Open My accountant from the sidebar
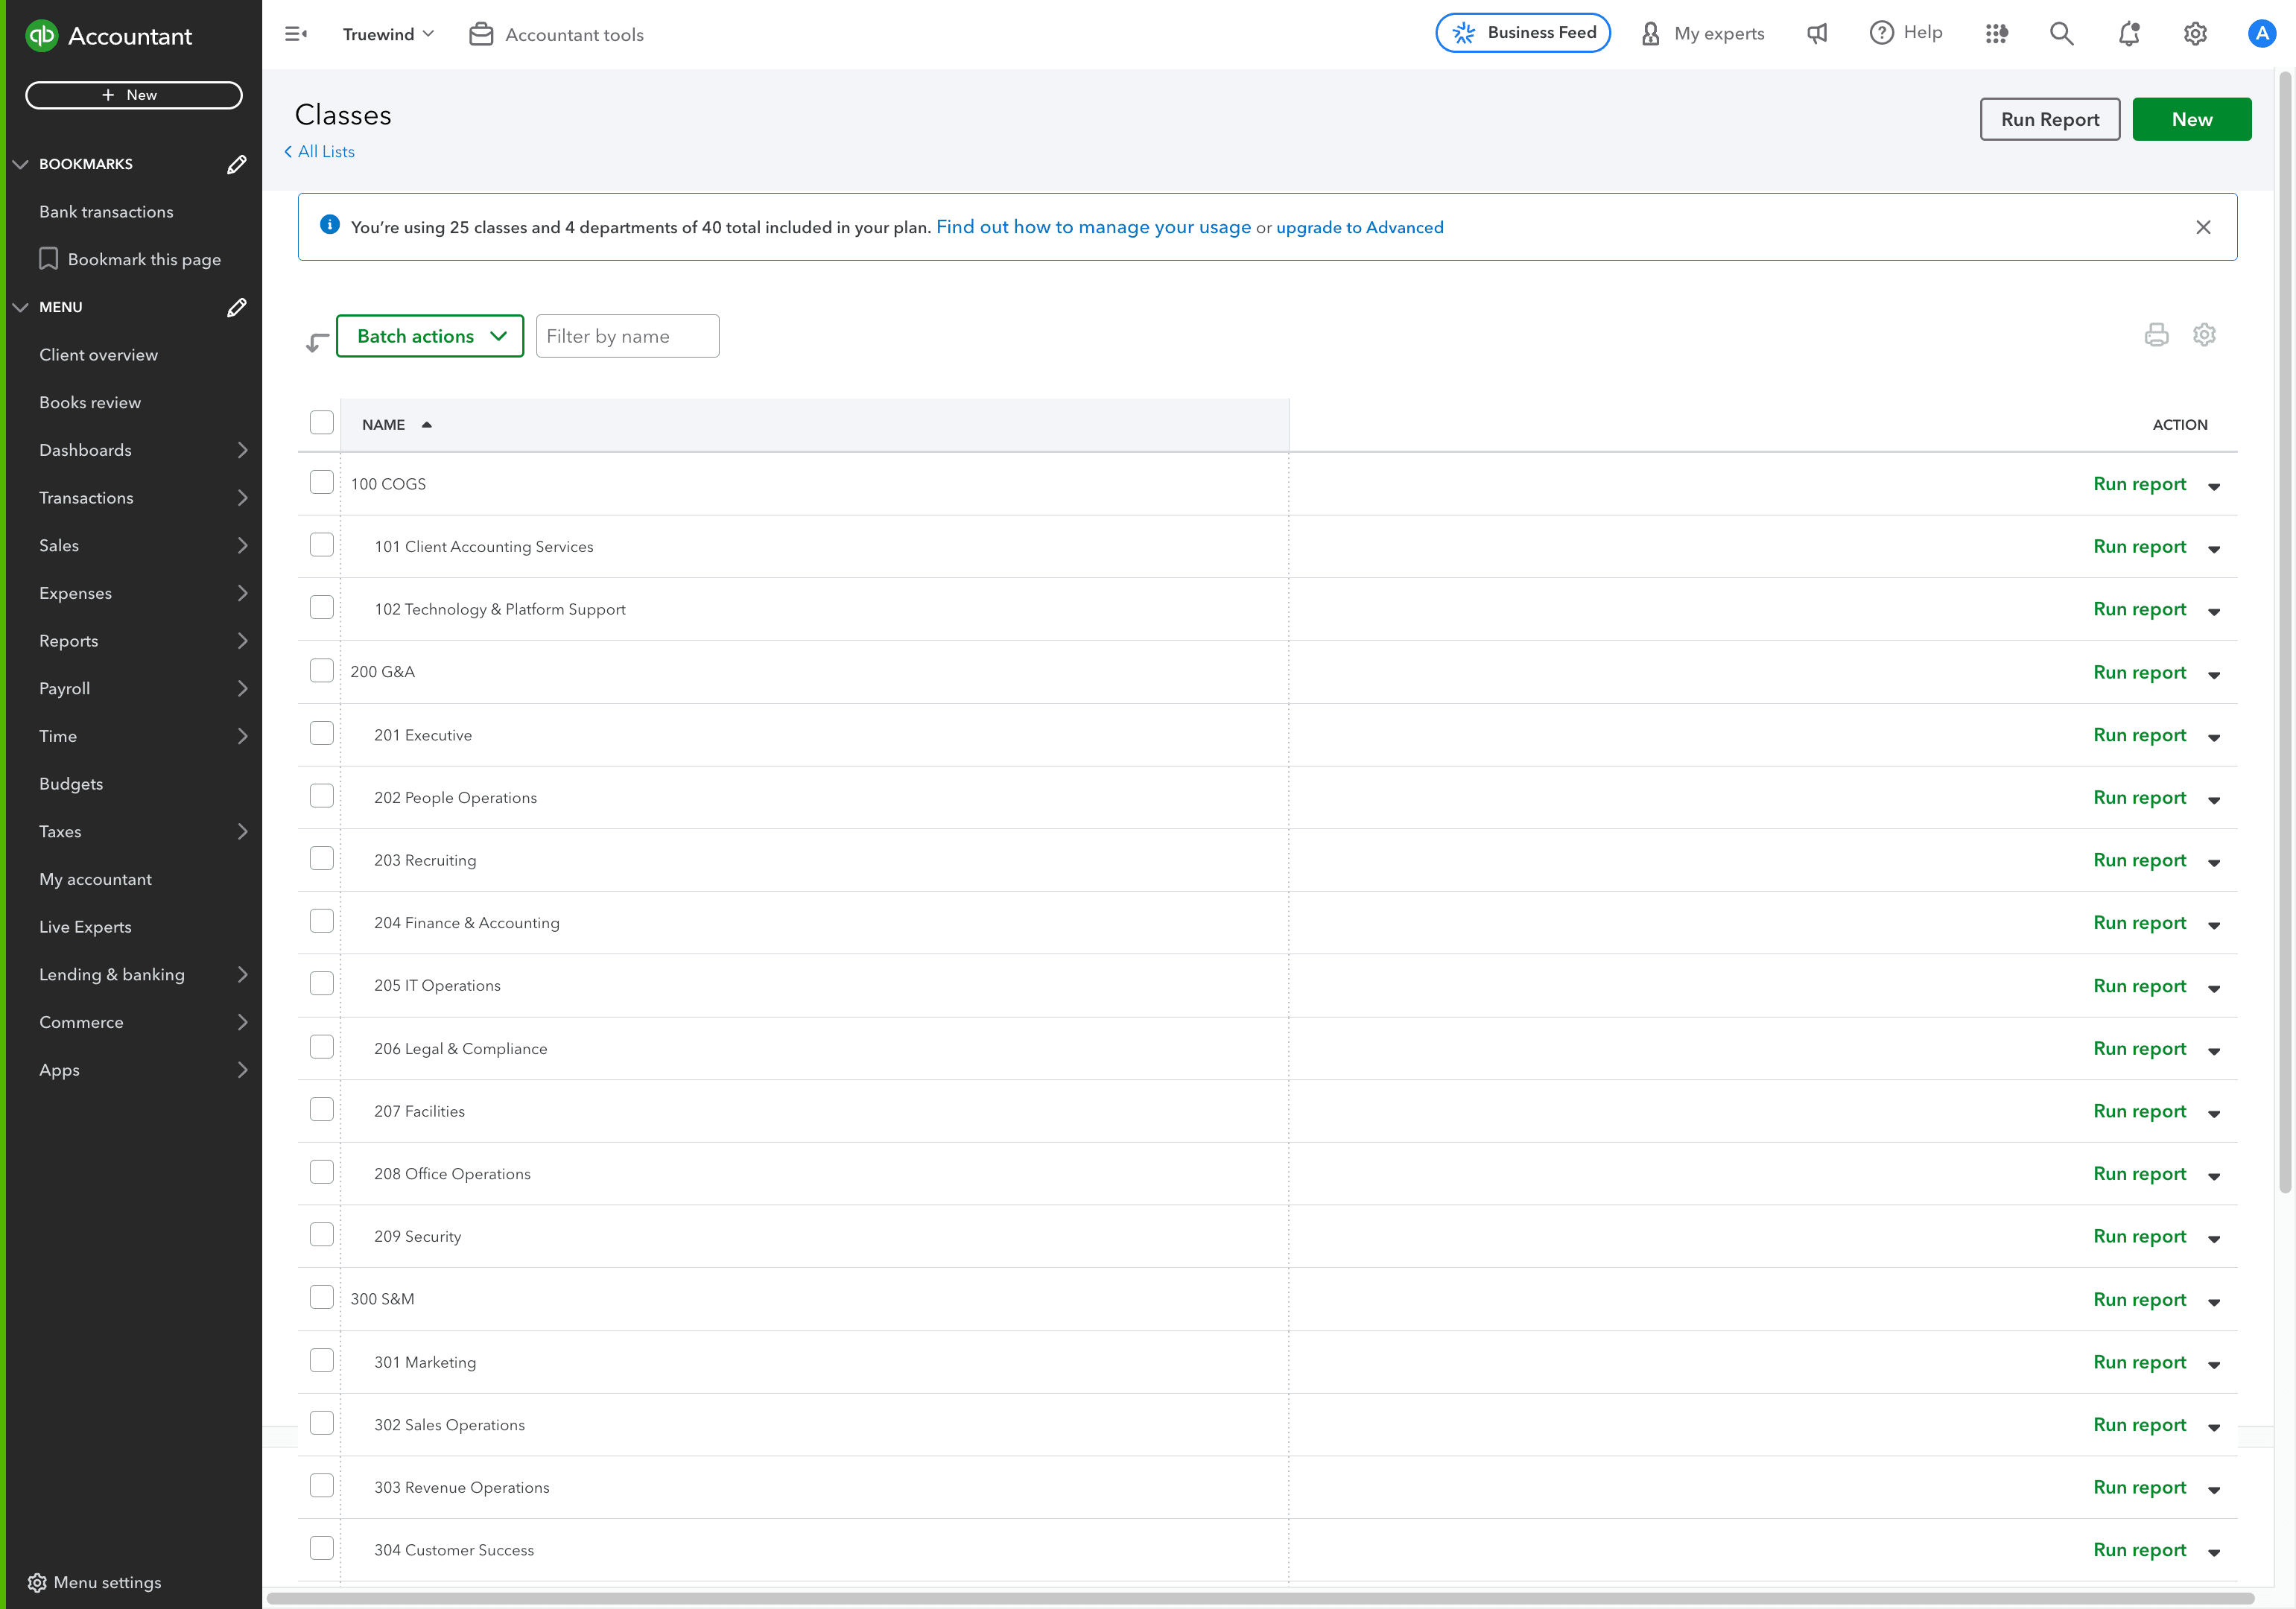This screenshot has height=1609, width=2296. [x=95, y=879]
